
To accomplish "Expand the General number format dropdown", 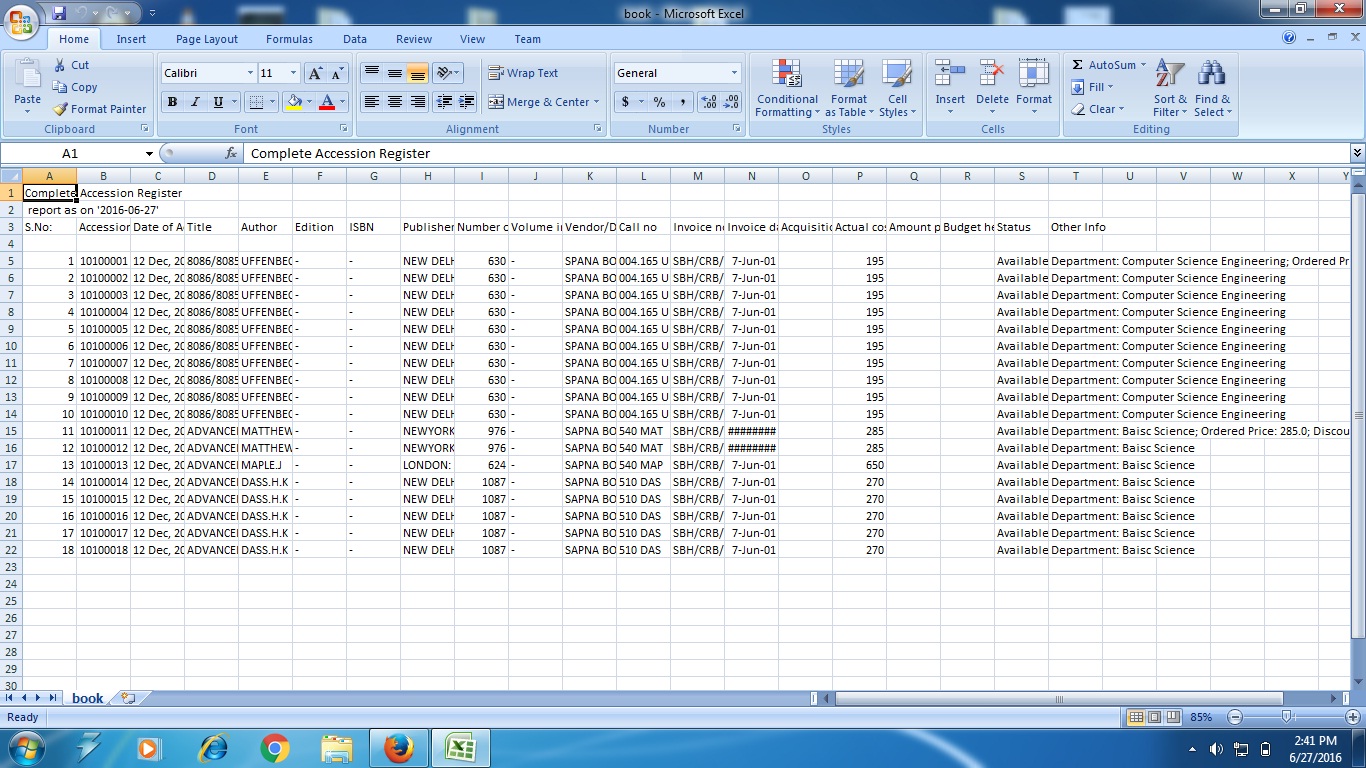I will coord(734,73).
